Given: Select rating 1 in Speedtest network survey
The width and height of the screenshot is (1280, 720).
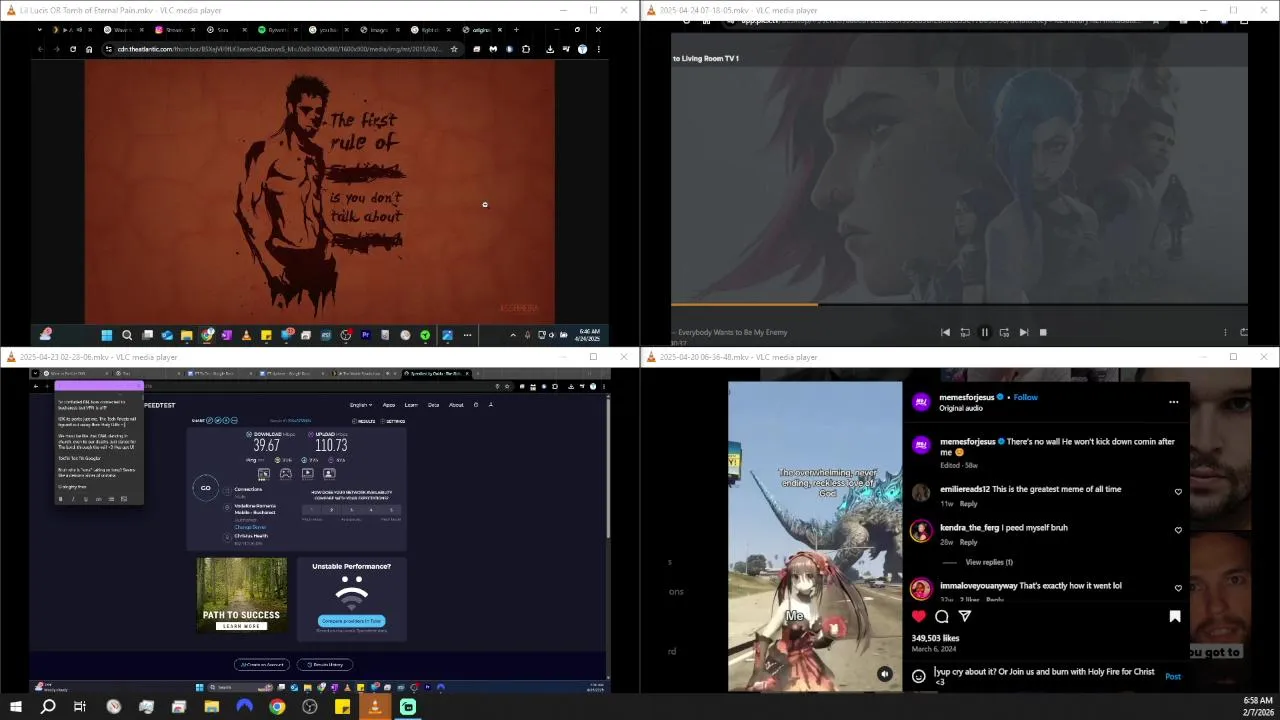Looking at the screenshot, I should pyautogui.click(x=312, y=510).
